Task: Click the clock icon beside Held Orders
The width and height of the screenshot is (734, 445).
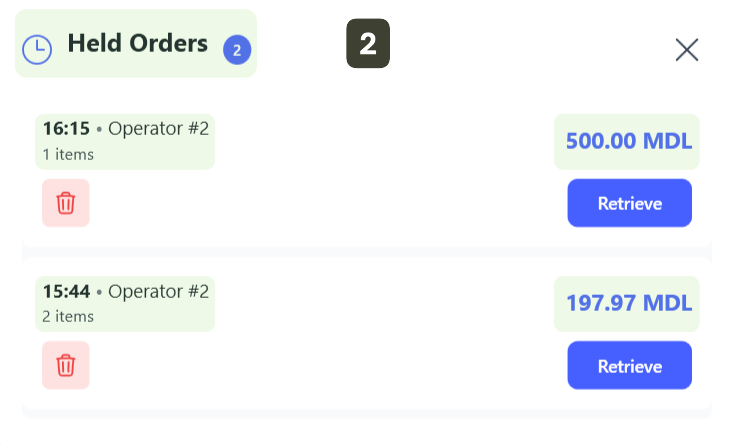Action: 37,49
